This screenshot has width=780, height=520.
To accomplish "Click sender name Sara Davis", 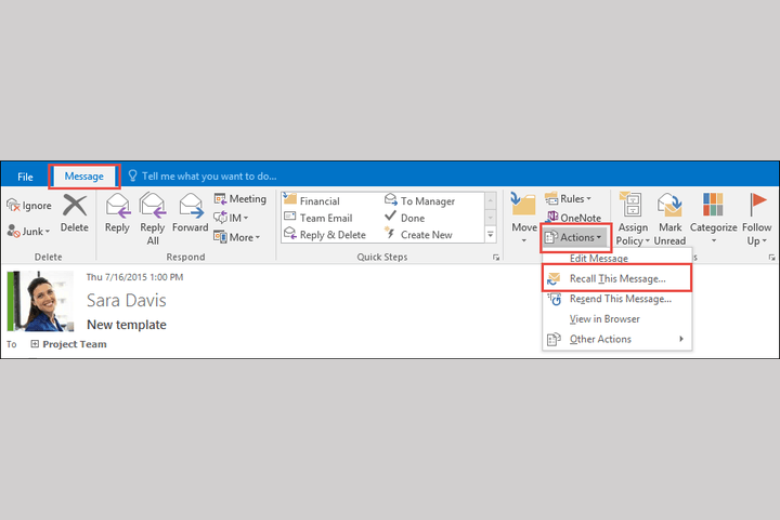I will [x=126, y=300].
